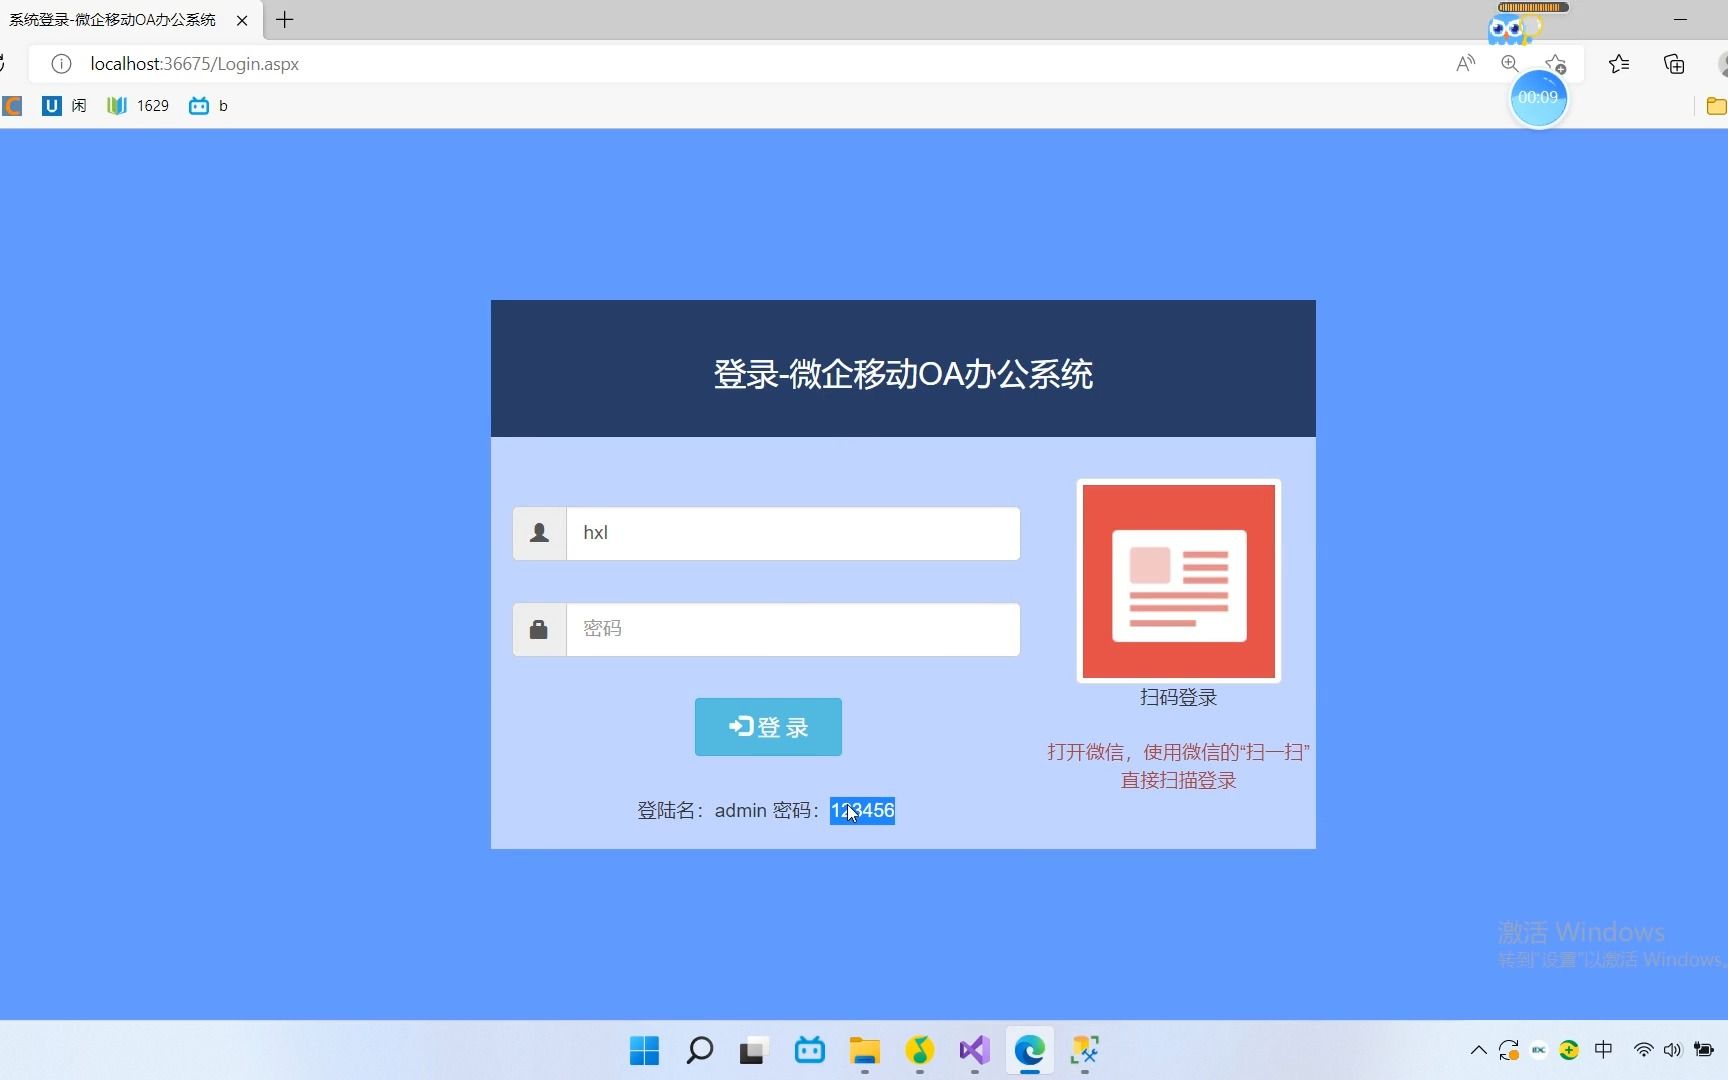1728x1080 pixels.
Task: Click the site information icon in address bar
Action: [61, 64]
